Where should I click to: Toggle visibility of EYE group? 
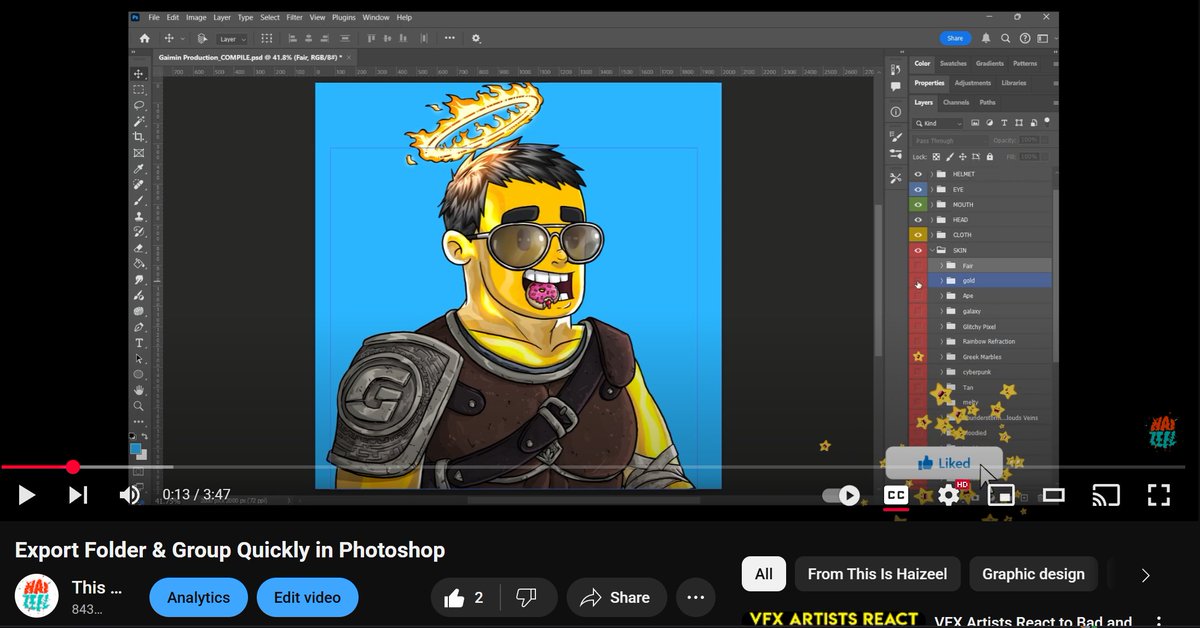point(918,189)
